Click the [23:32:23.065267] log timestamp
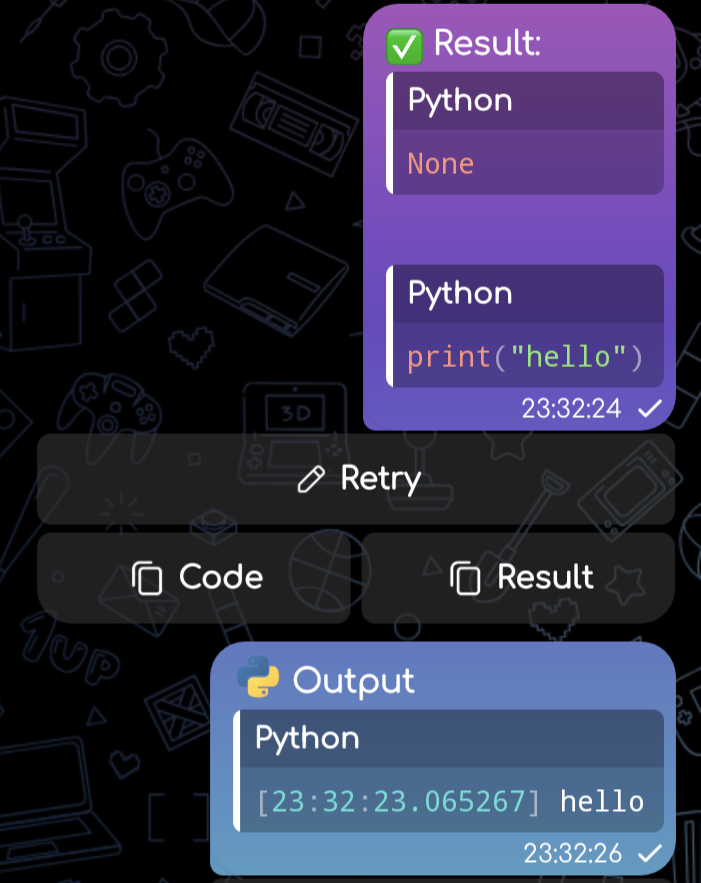 tap(398, 801)
